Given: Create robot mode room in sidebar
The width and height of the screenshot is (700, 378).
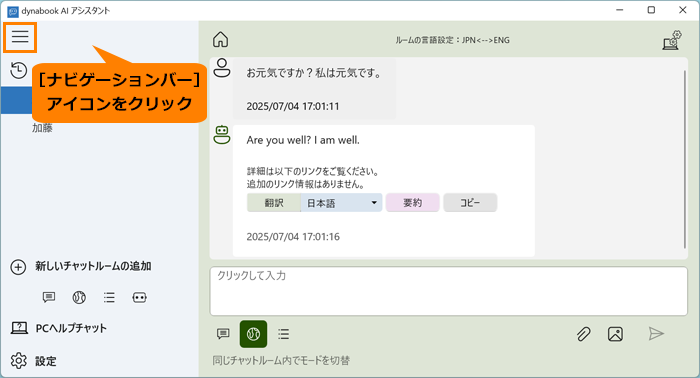Looking at the screenshot, I should point(139,297).
